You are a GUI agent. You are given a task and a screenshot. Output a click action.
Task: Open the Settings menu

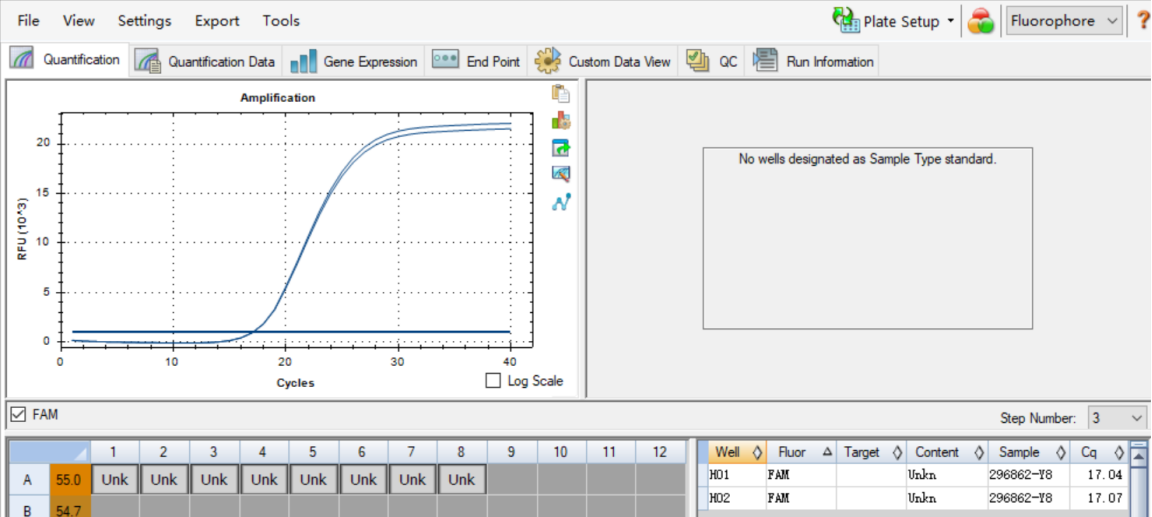point(145,21)
